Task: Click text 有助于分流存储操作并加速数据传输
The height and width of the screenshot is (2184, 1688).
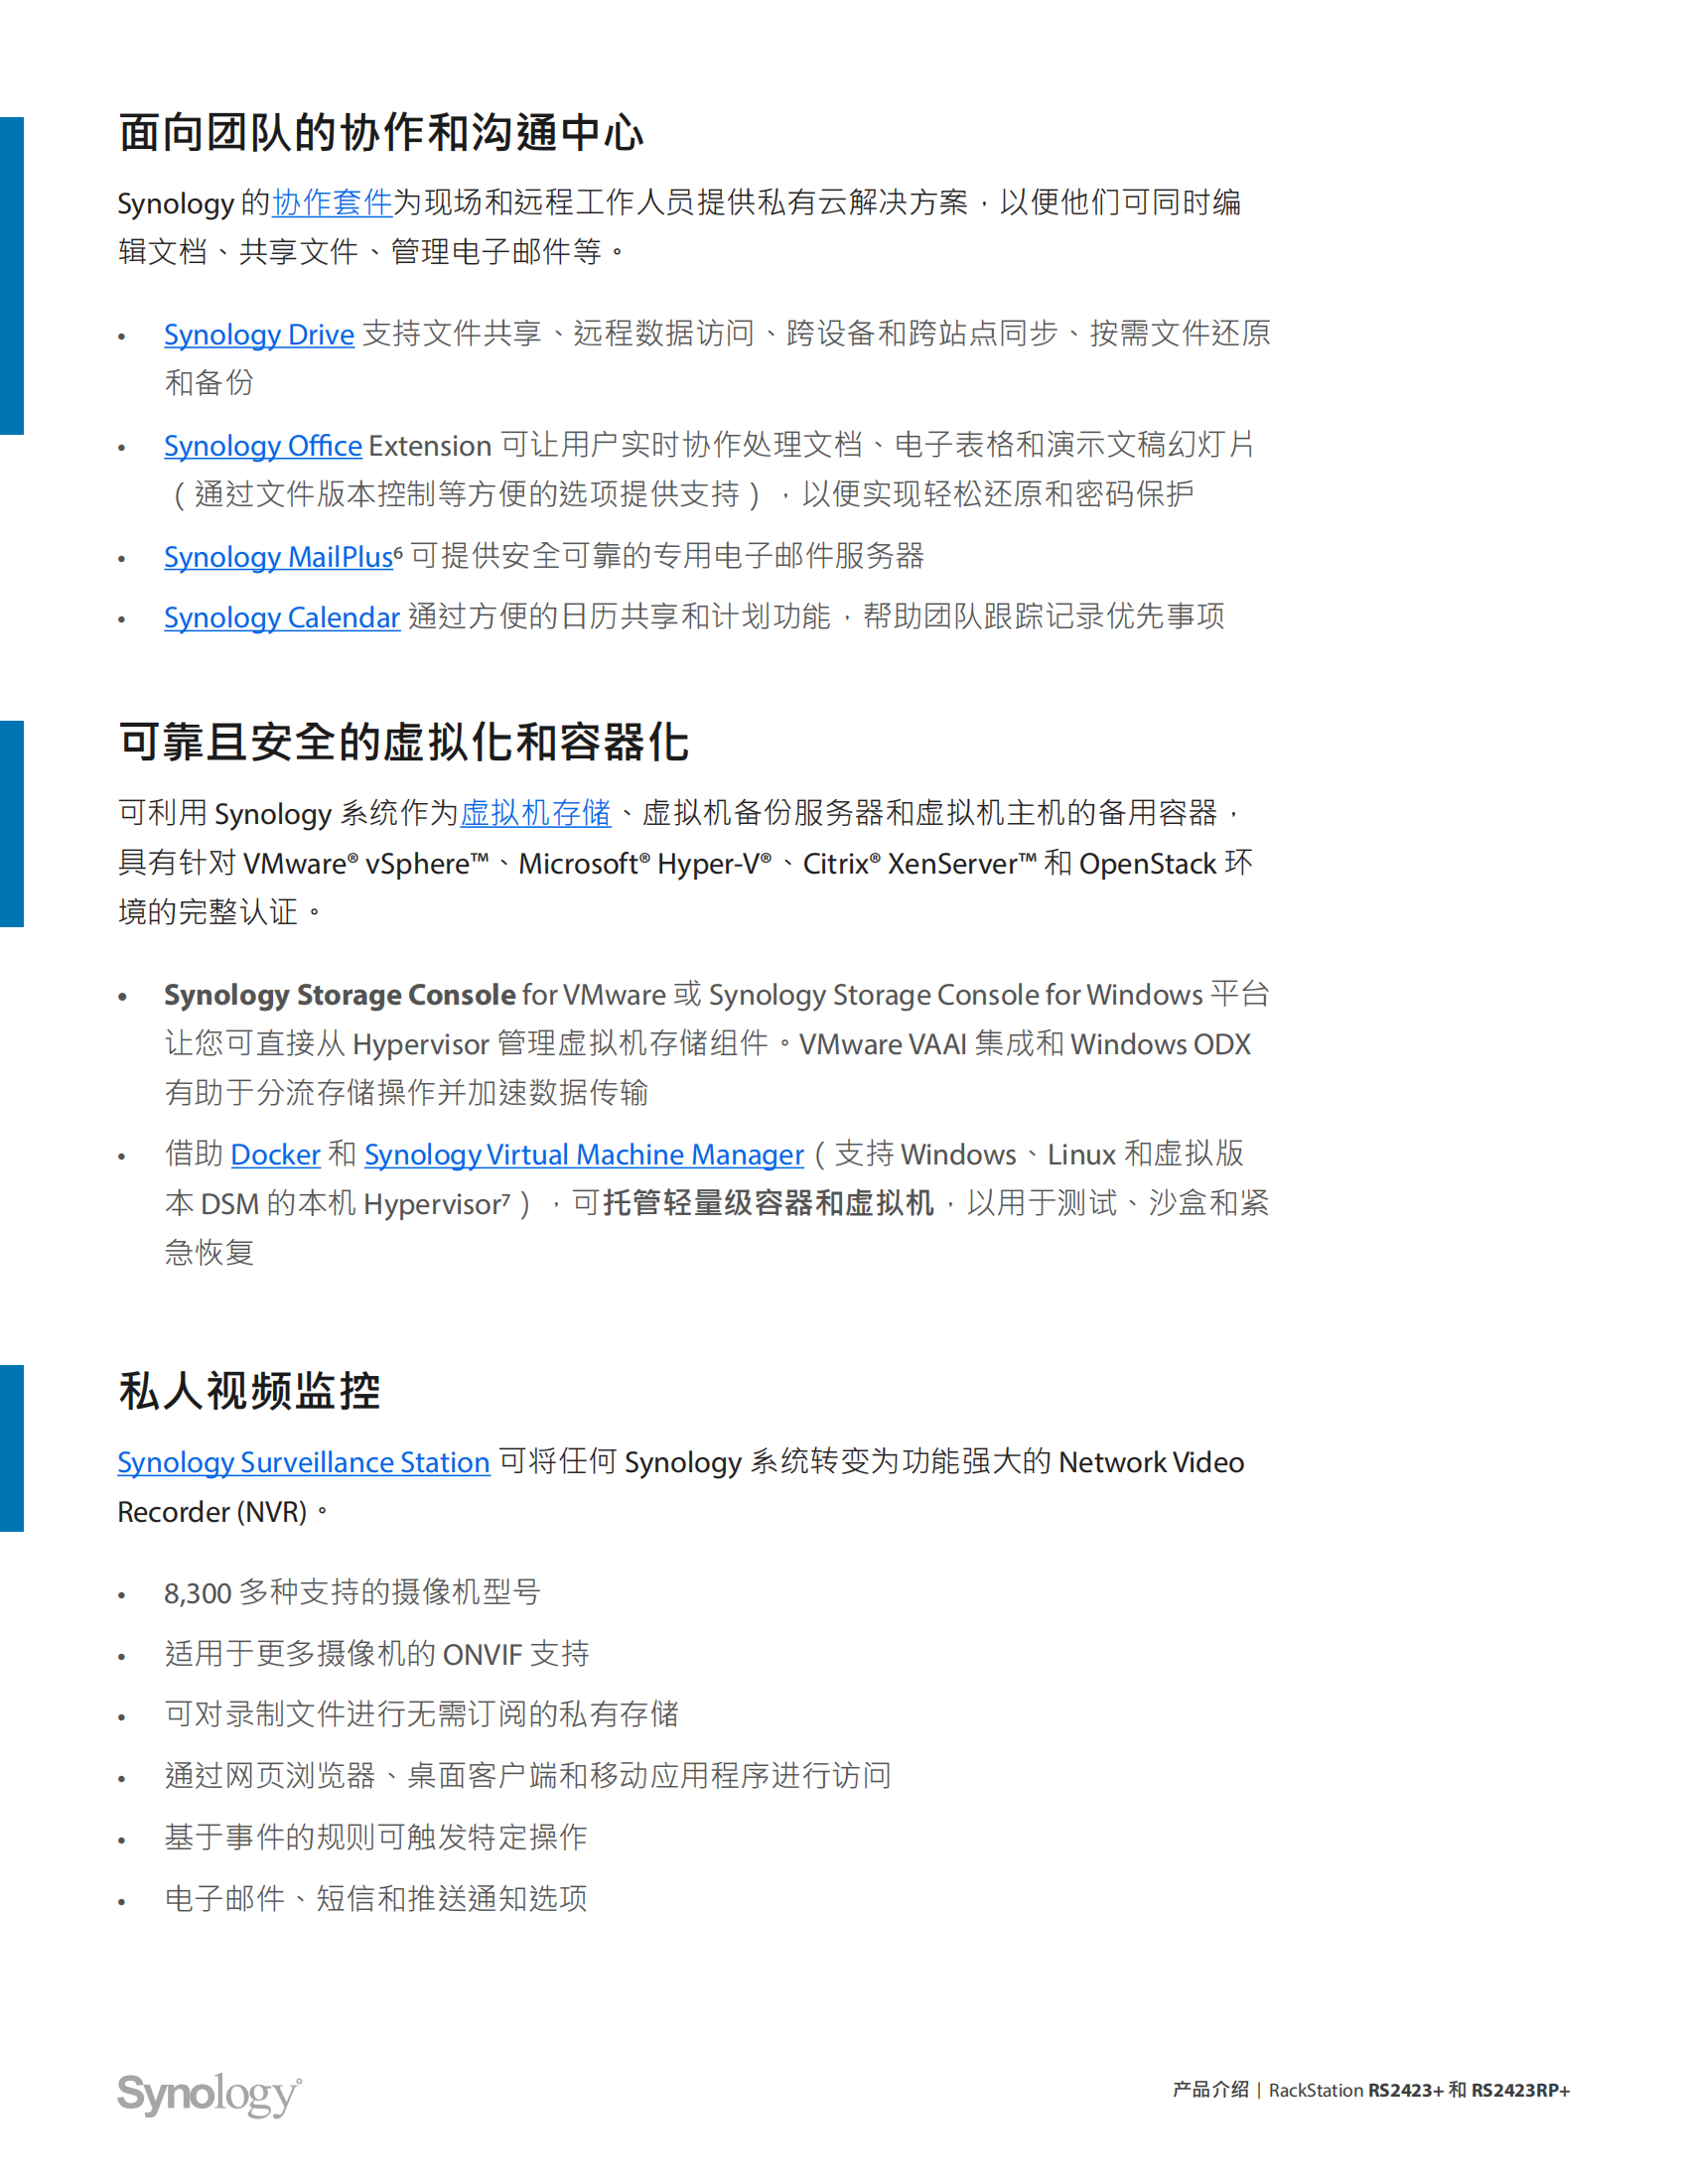Action: pos(406,1093)
